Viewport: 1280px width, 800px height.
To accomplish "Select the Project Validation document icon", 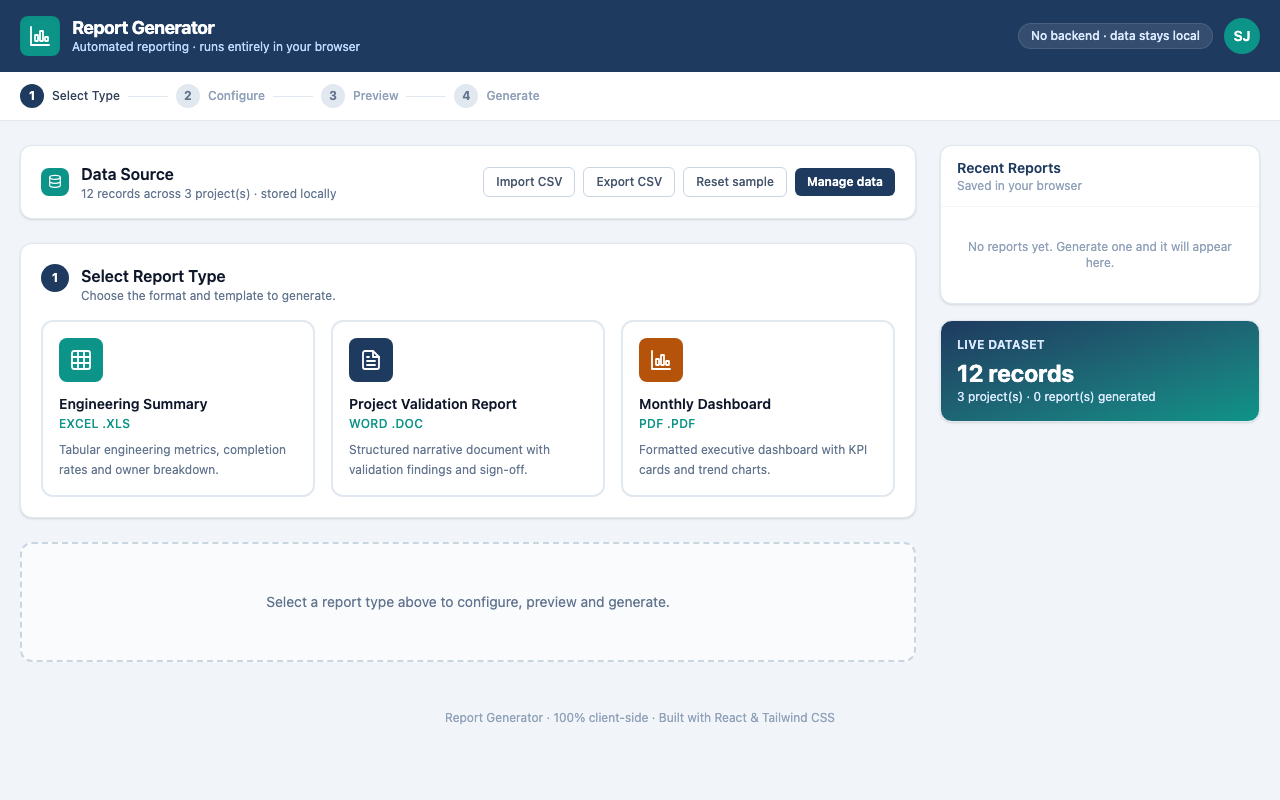I will tap(371, 360).
